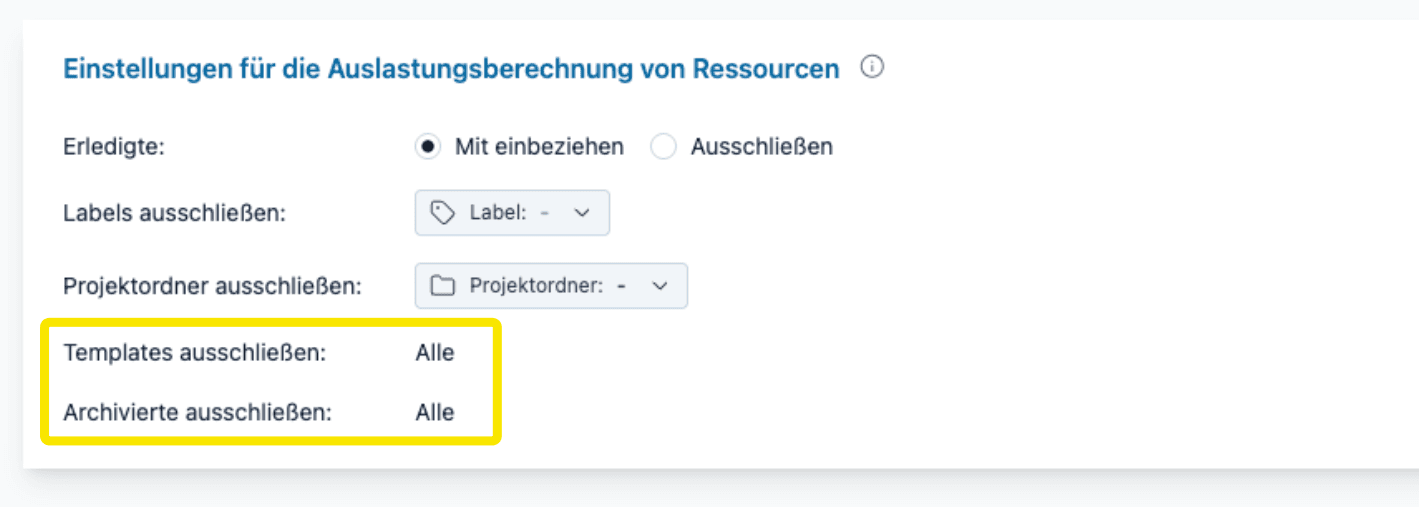Click the "Labels ausschließen:" row label

[x=174, y=213]
